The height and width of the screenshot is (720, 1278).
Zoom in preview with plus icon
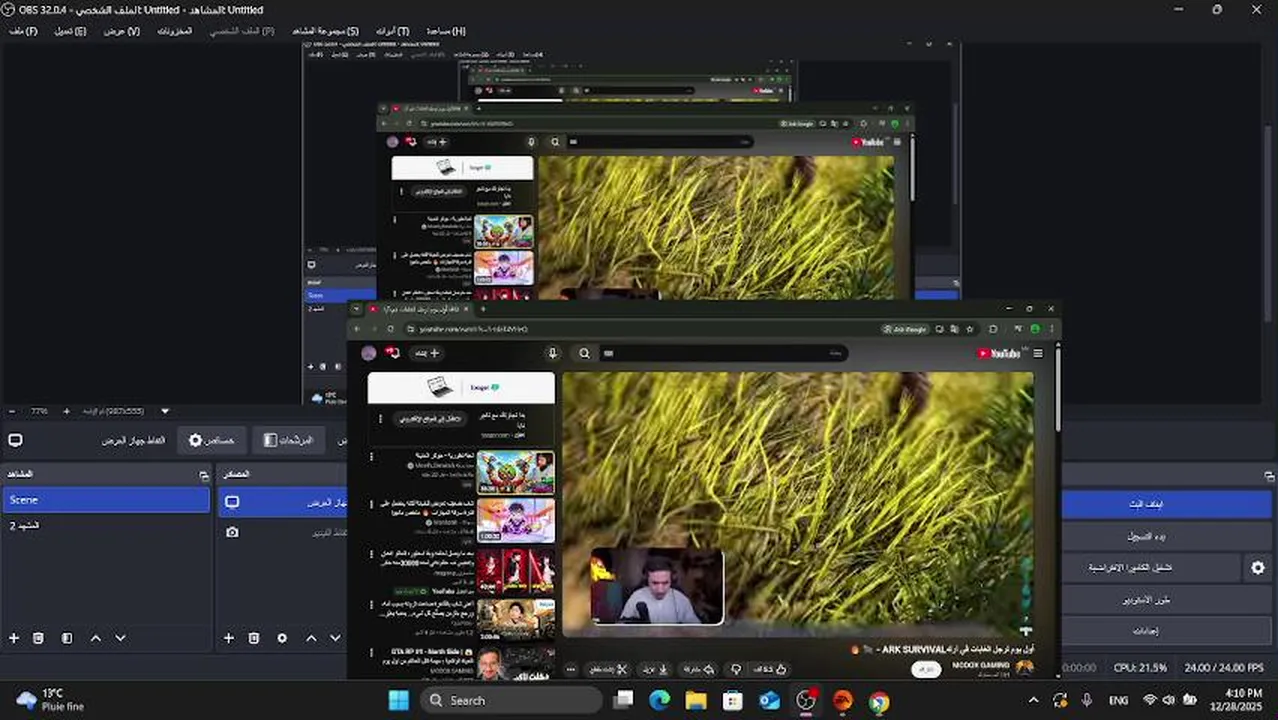coord(66,411)
